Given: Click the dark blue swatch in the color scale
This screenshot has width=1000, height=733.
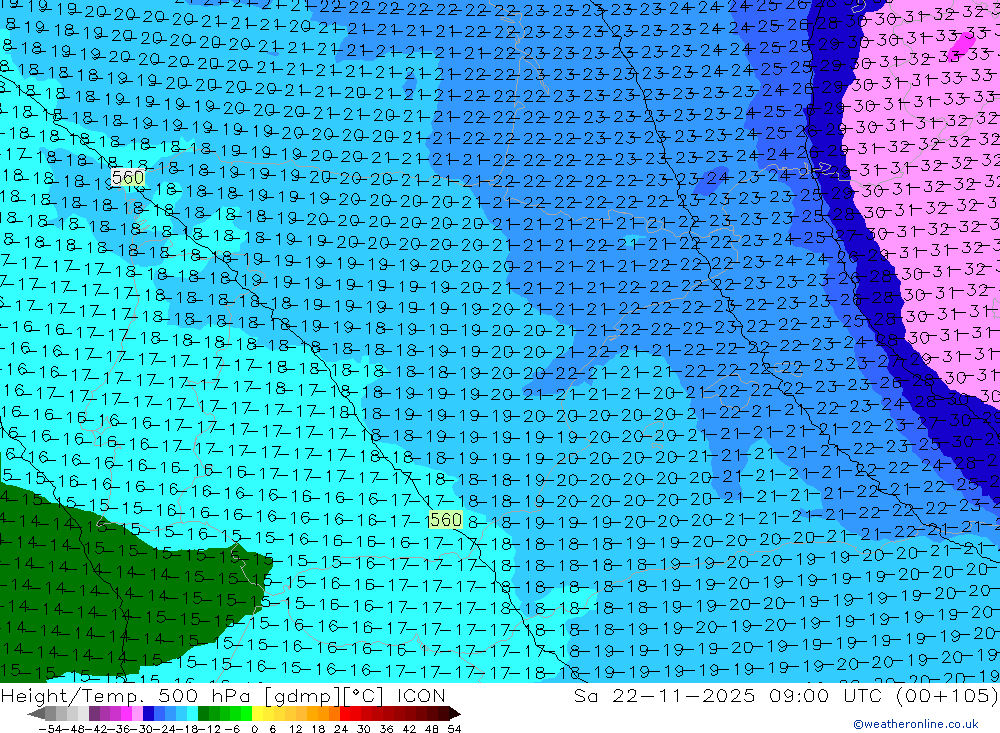Looking at the screenshot, I should [x=148, y=713].
